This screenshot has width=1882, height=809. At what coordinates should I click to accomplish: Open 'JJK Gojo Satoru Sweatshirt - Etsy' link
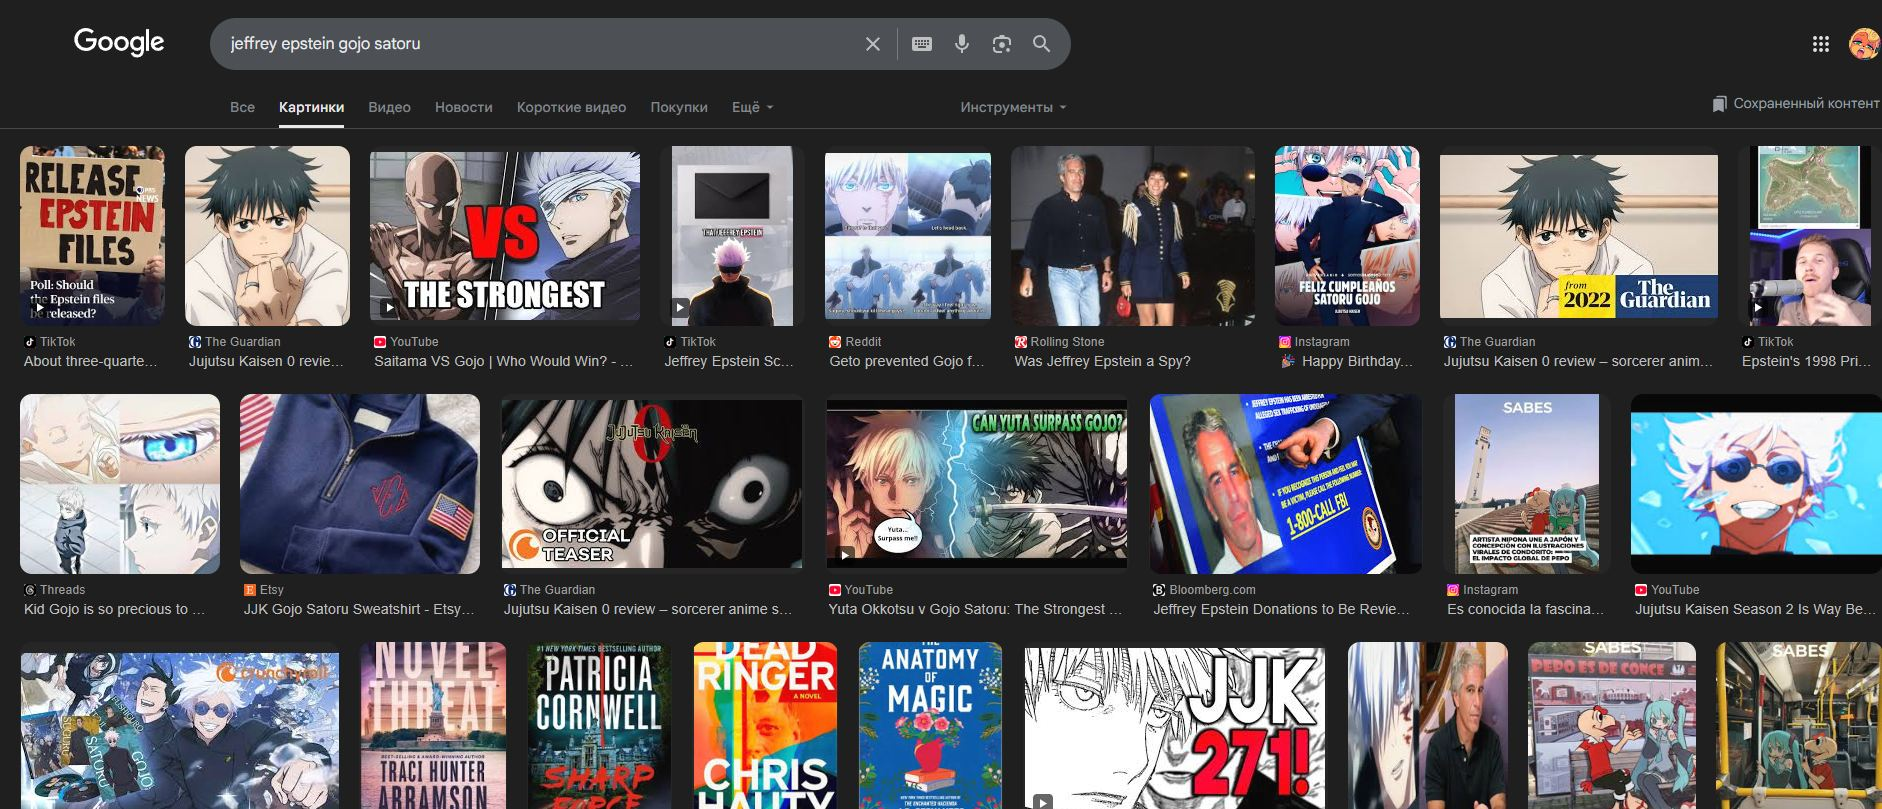[x=359, y=609]
